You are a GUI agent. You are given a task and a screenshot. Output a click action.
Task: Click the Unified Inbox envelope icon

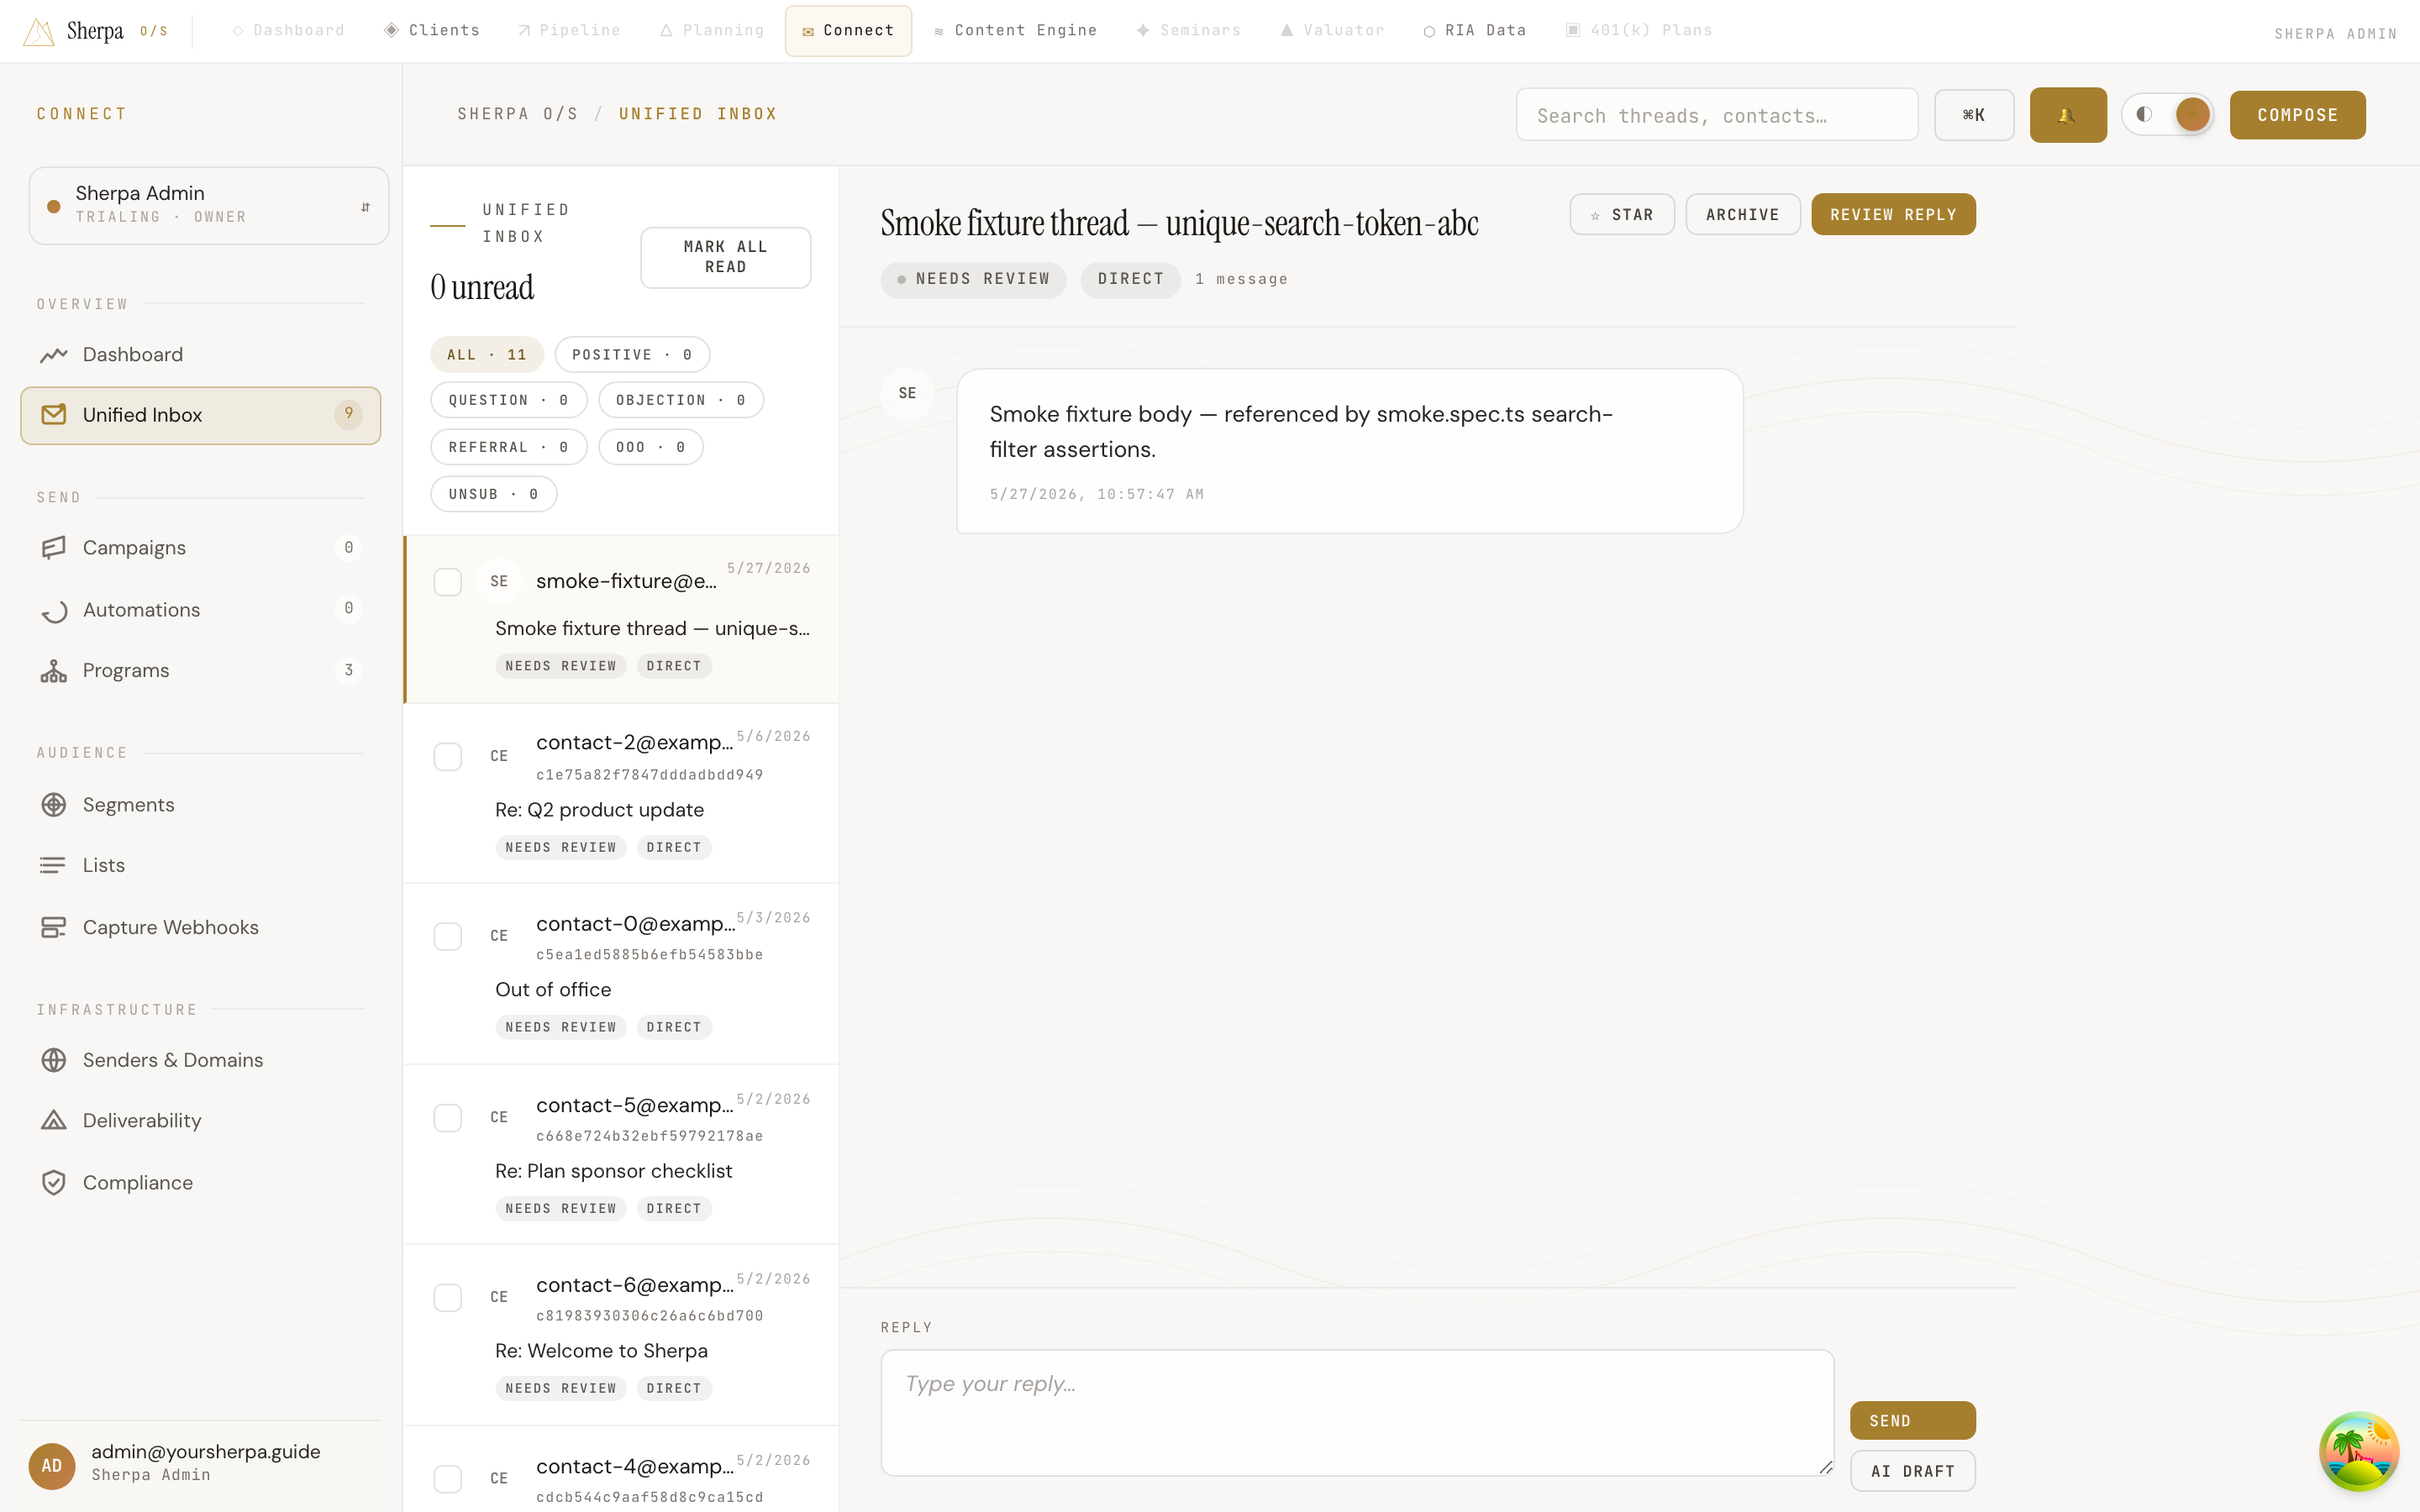tap(54, 415)
